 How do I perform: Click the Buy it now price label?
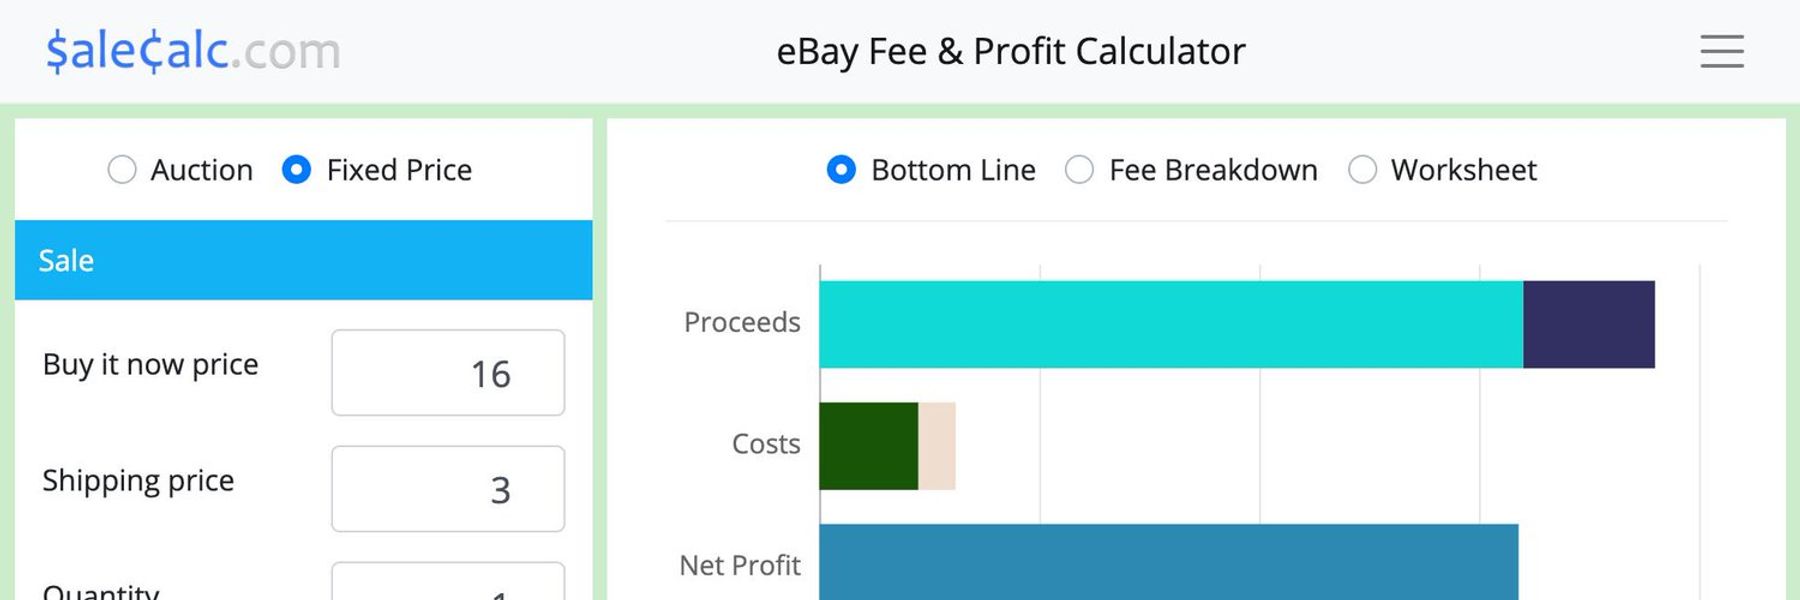[x=150, y=364]
